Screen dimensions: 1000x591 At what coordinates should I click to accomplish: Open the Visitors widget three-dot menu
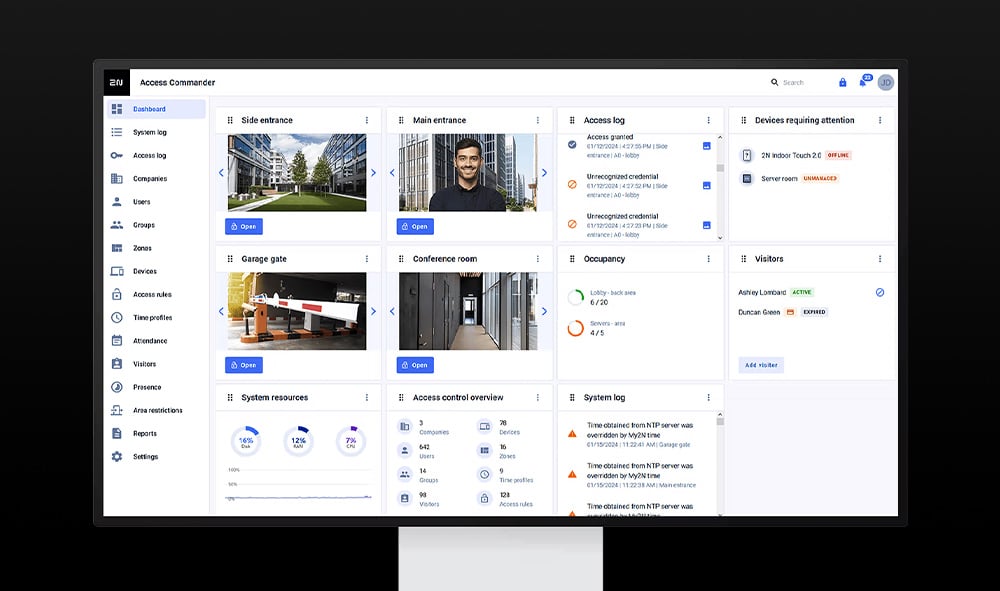click(880, 258)
